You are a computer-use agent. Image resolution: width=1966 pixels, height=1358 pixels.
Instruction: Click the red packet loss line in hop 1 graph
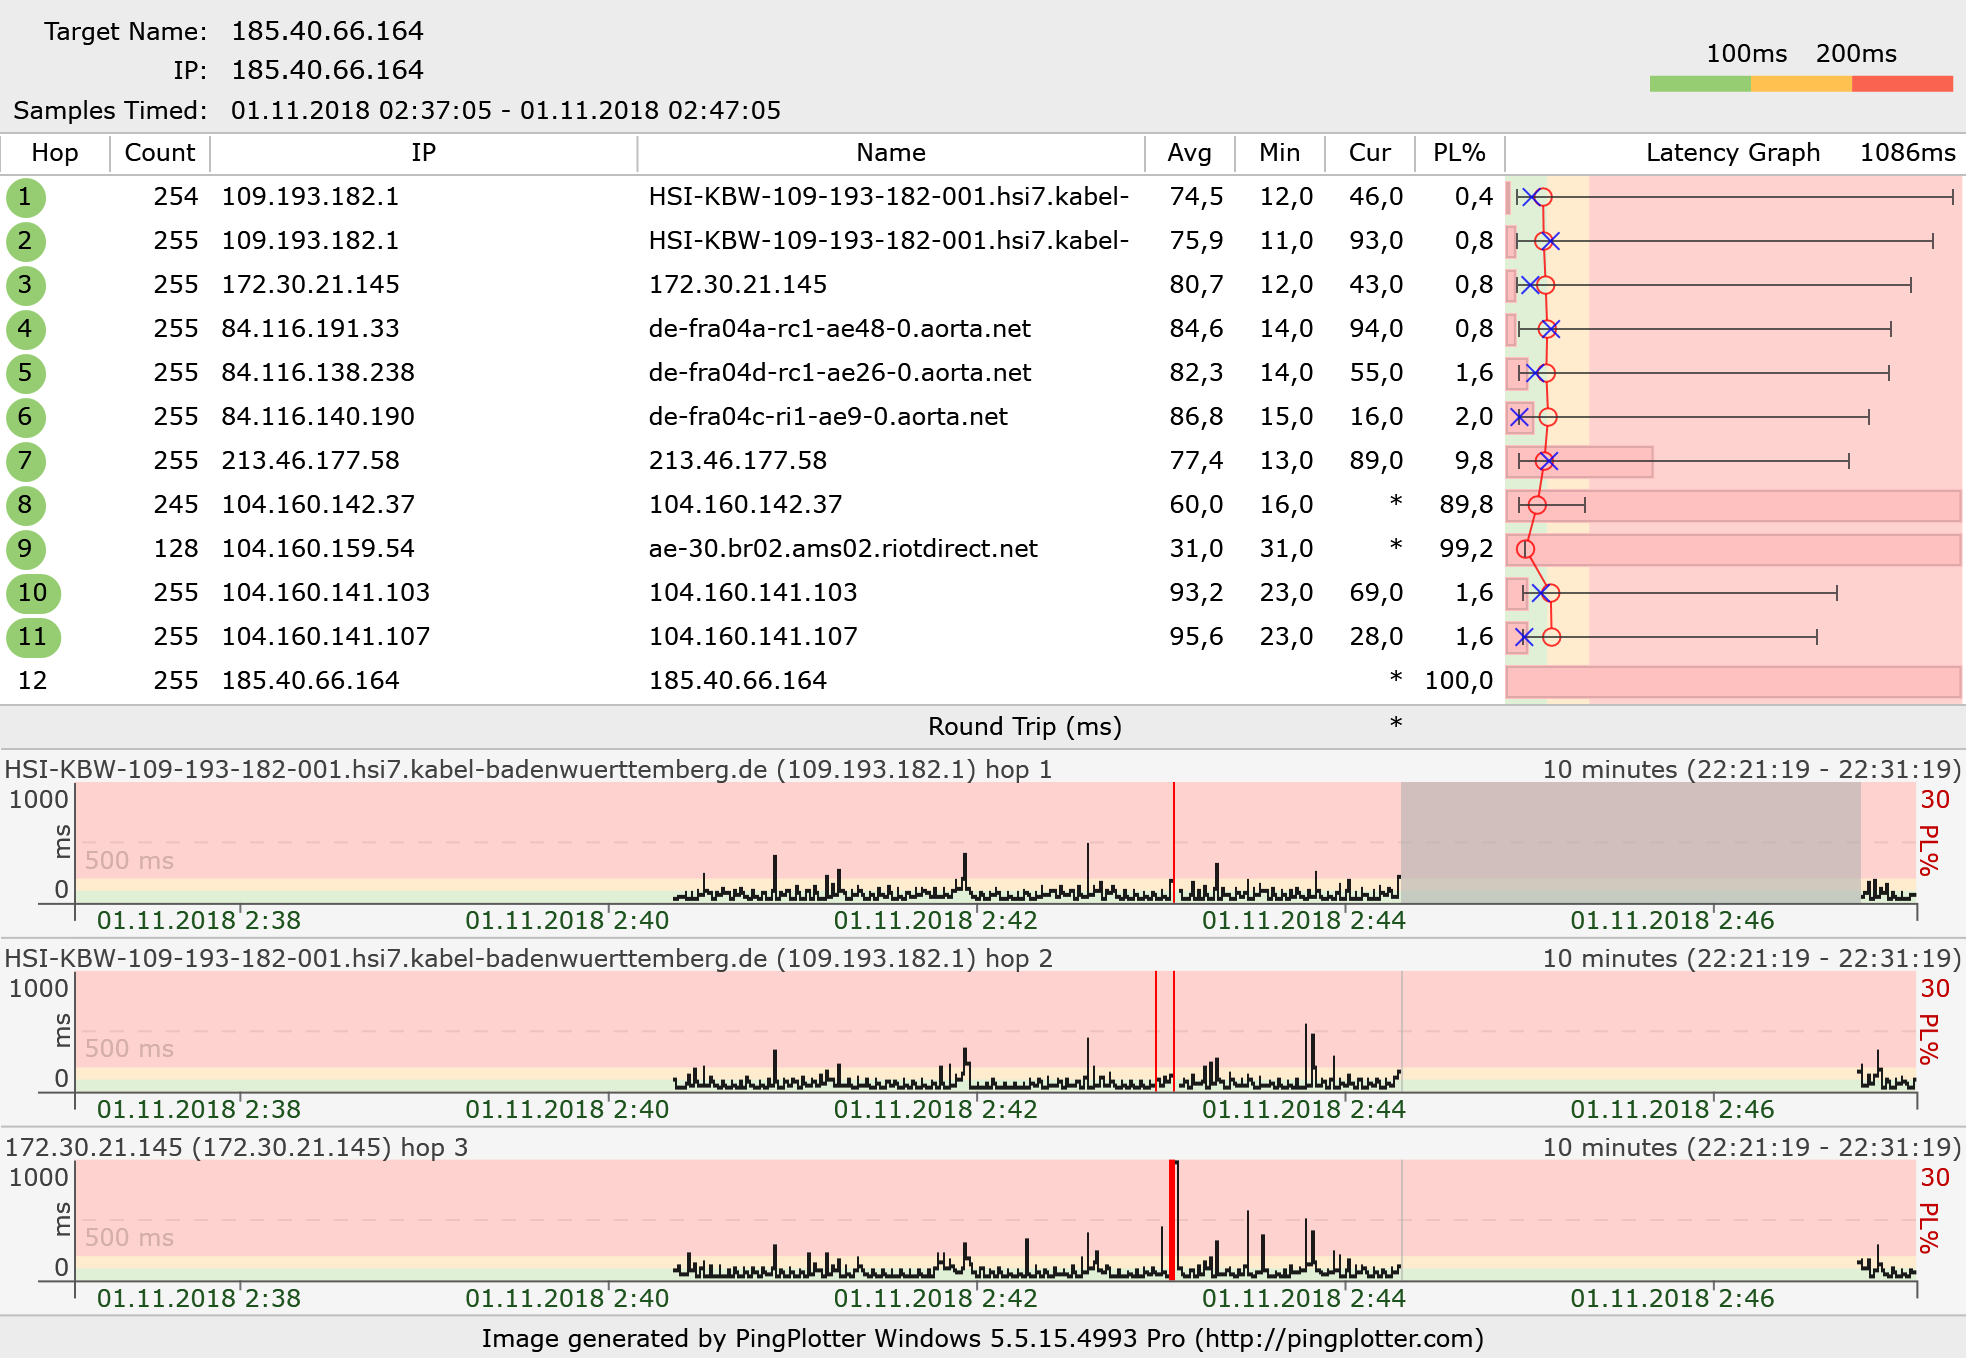coord(1174,842)
